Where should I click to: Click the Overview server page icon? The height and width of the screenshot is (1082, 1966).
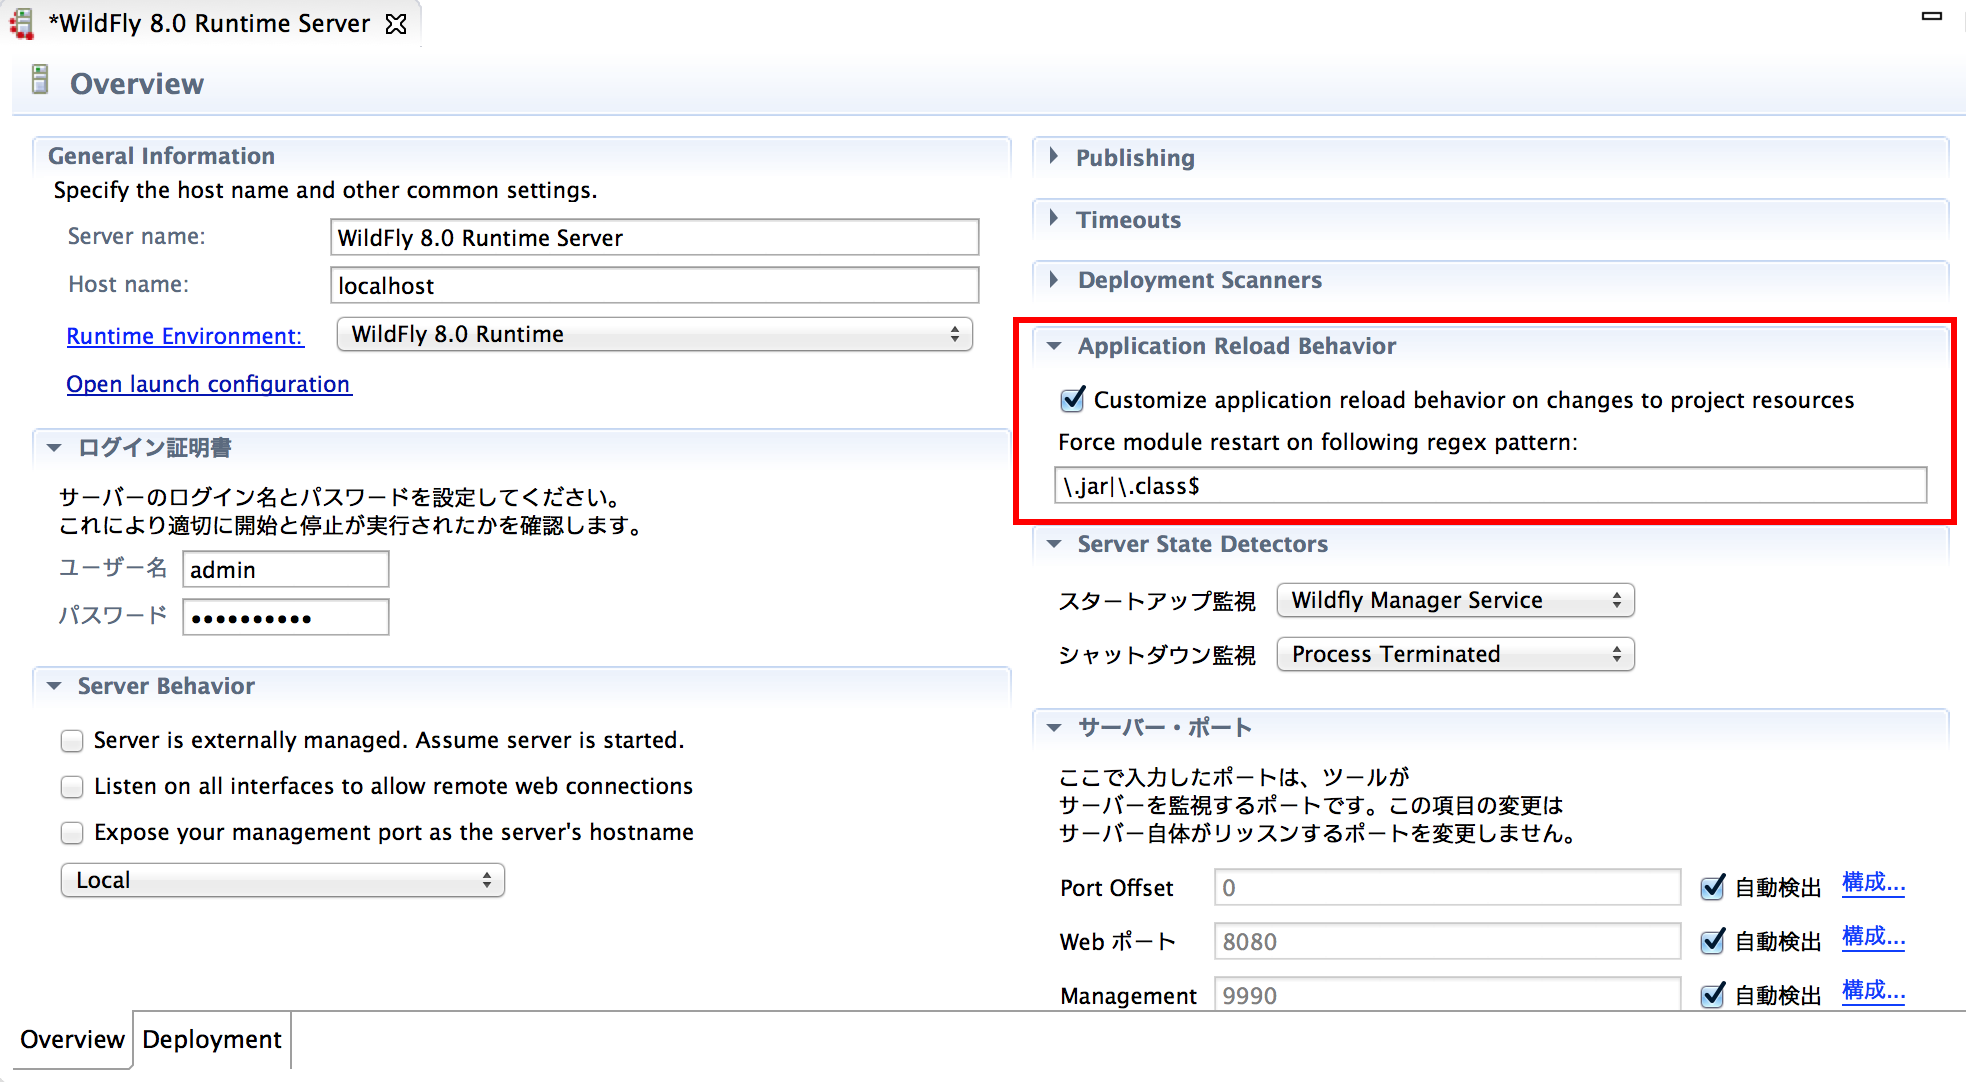tap(40, 80)
